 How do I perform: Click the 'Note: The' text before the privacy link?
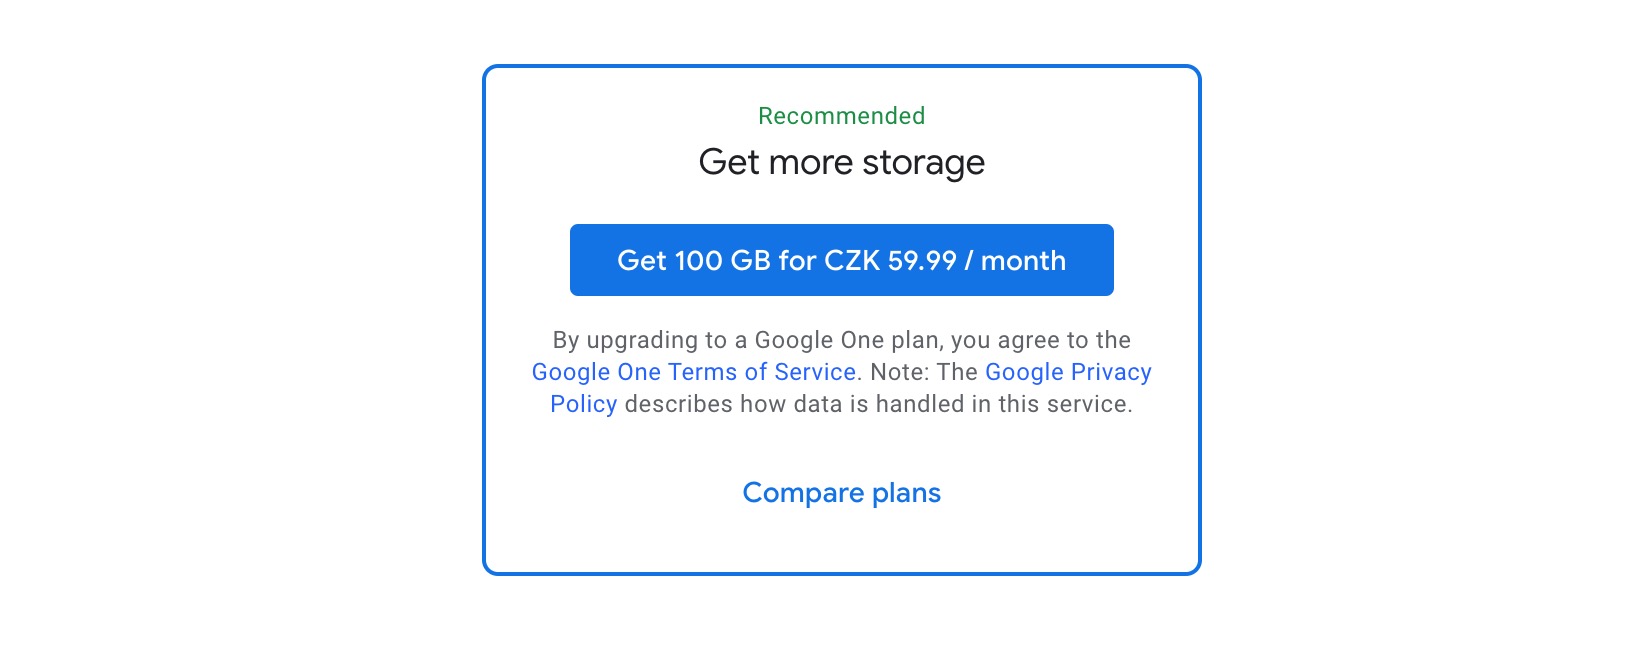pyautogui.click(x=924, y=372)
